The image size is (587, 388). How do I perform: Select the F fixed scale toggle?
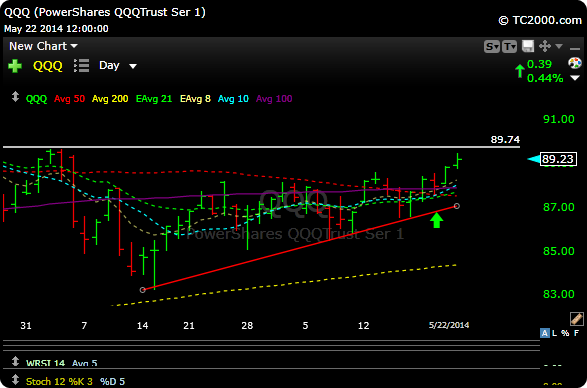(x=577, y=333)
